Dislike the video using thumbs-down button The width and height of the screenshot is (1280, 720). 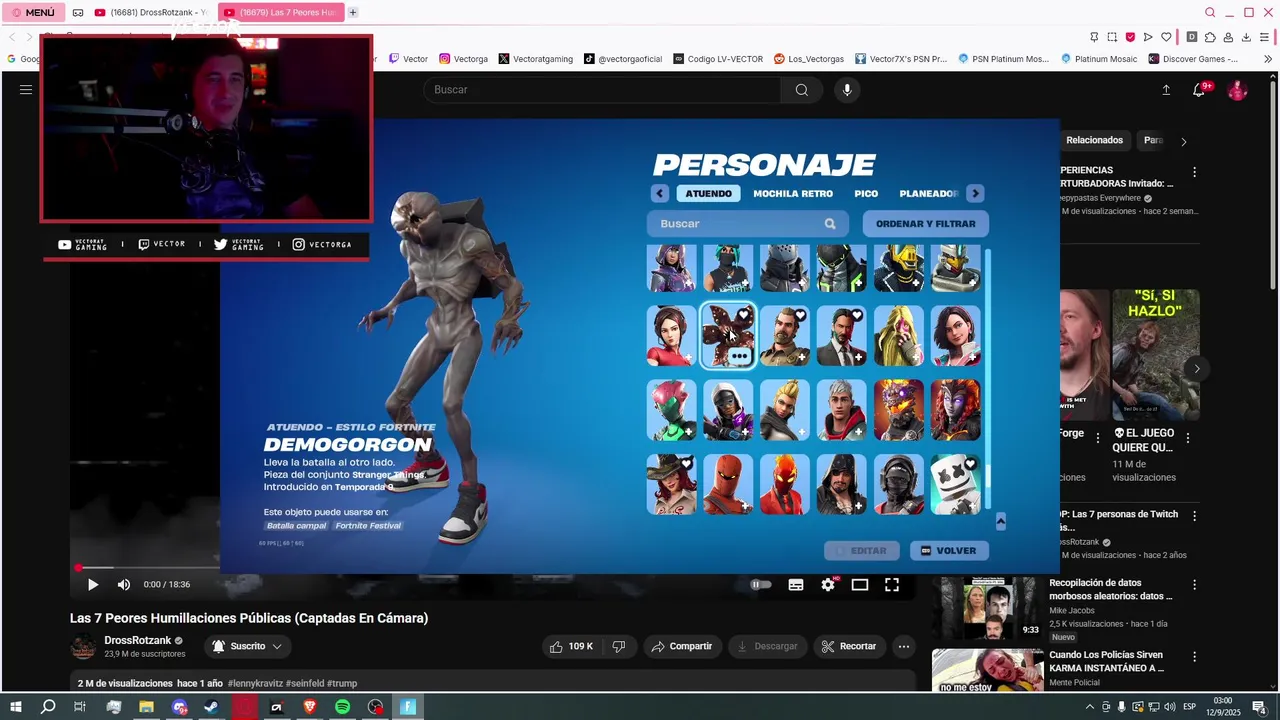point(619,647)
